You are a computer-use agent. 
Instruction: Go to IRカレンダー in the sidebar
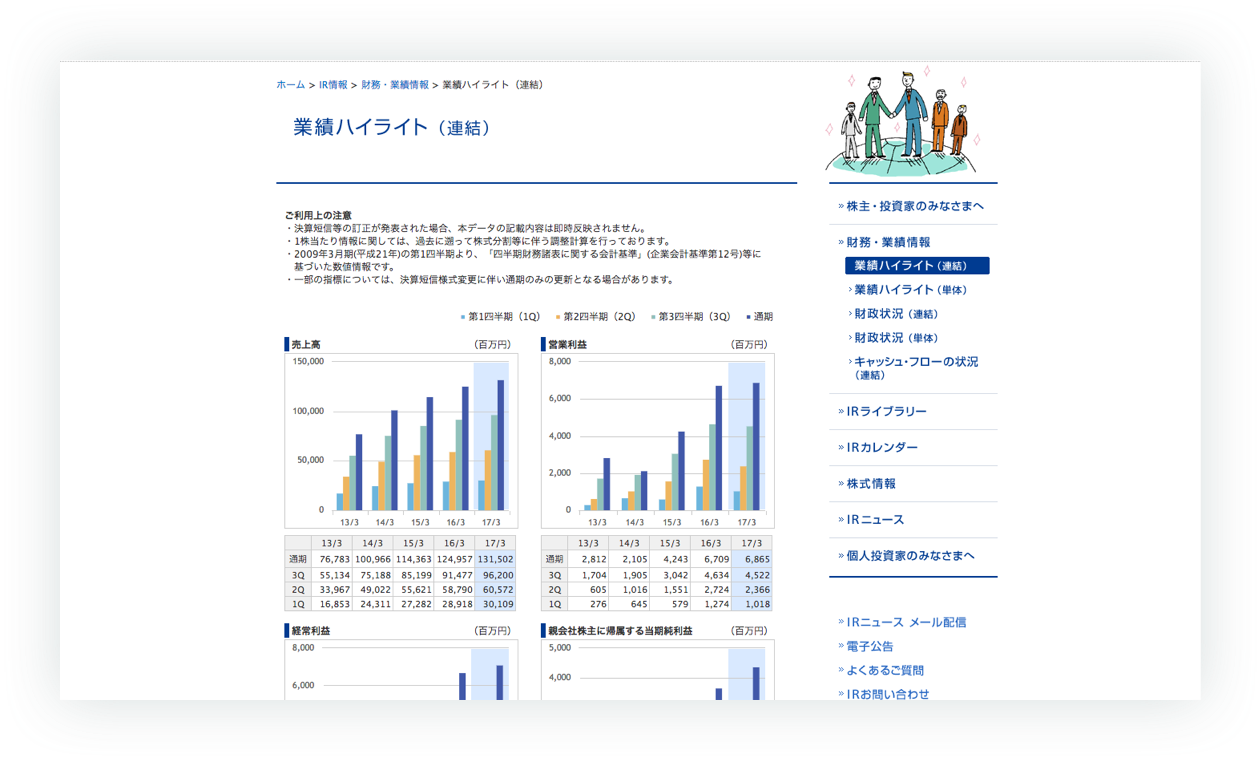pyautogui.click(x=882, y=448)
